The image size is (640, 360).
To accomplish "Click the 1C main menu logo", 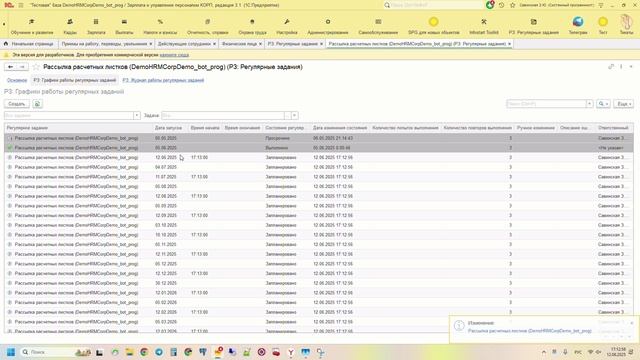I will (9, 5).
